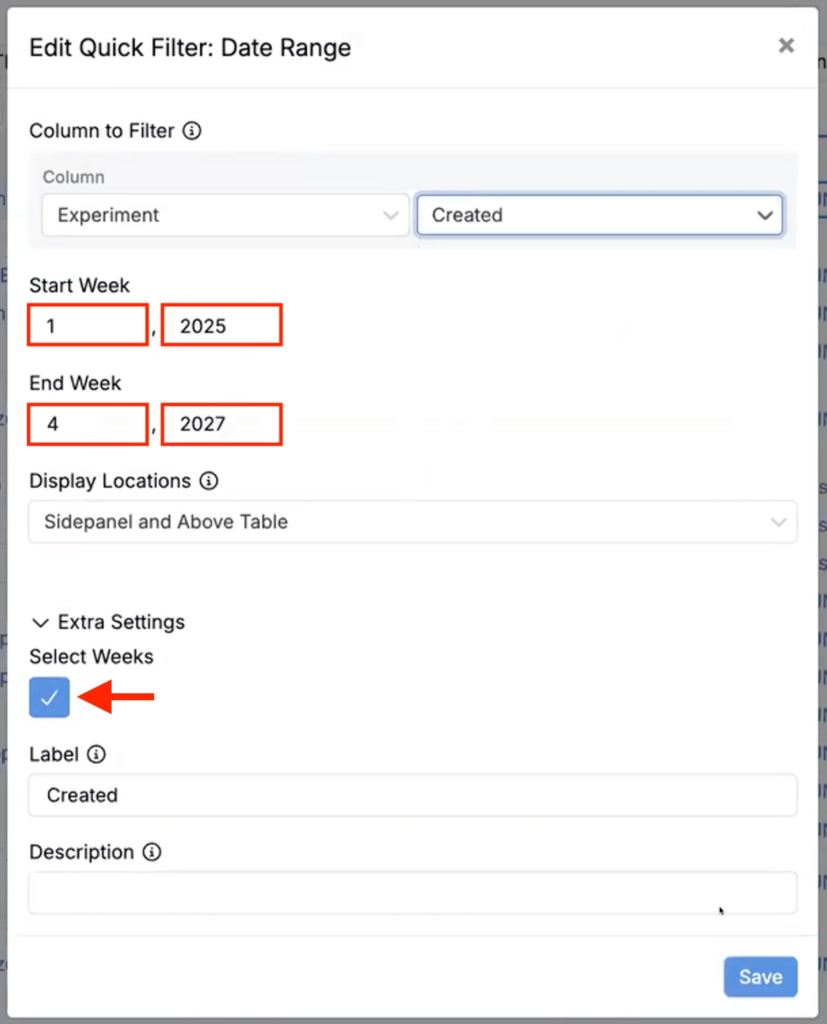Uncheck the Select Weeks checkbox
827x1024 pixels.
pos(50,697)
